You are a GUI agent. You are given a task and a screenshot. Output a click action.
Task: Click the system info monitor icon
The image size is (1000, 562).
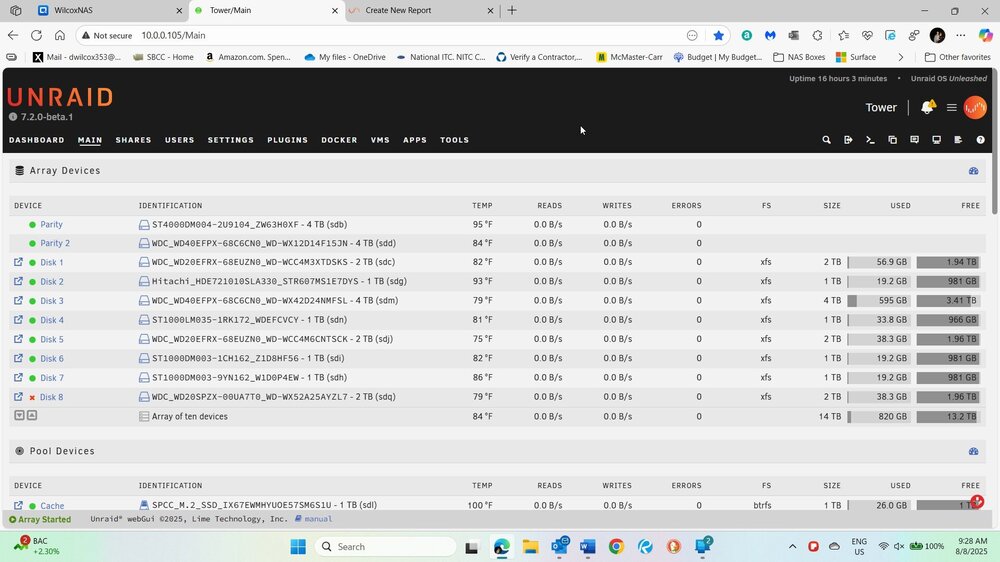point(936,140)
